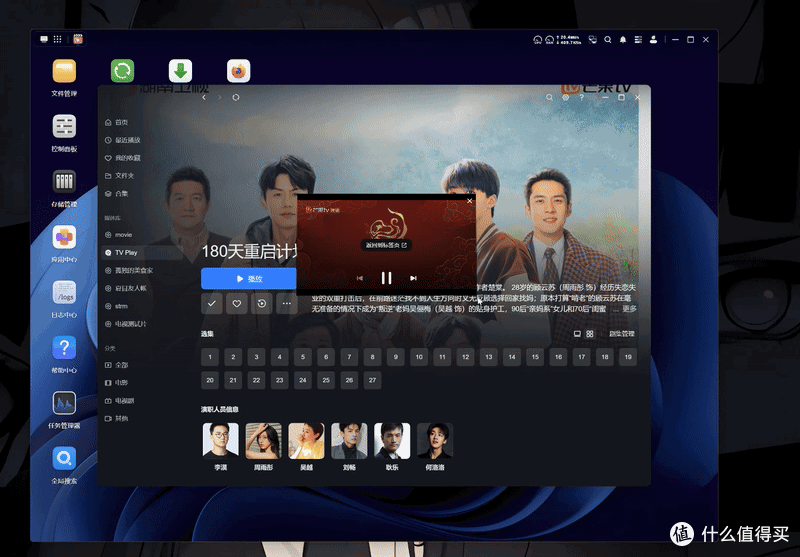Select episode 27
Viewport: 800px width, 557px height.
click(x=372, y=380)
